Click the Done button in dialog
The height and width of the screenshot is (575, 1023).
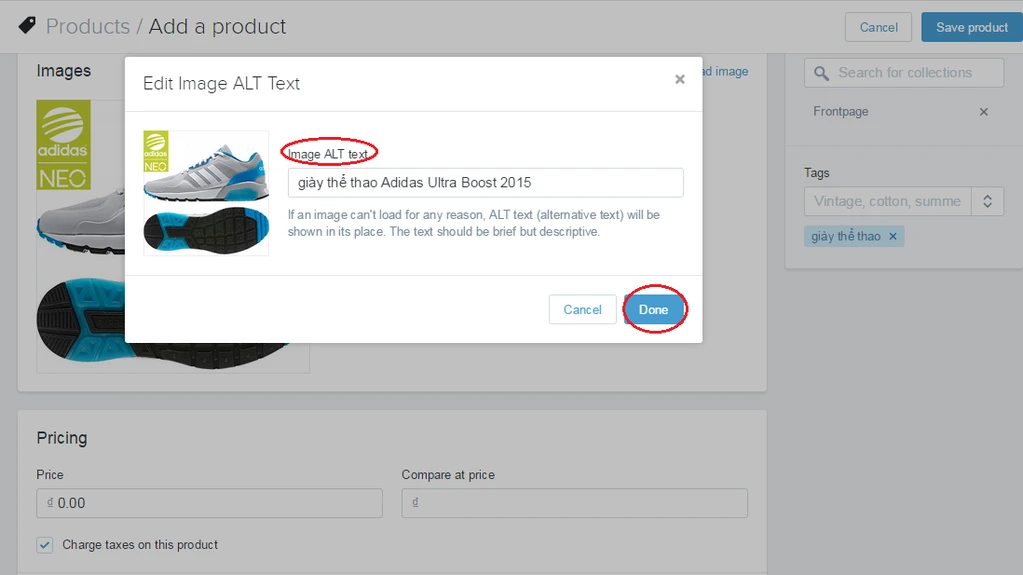[x=654, y=310]
